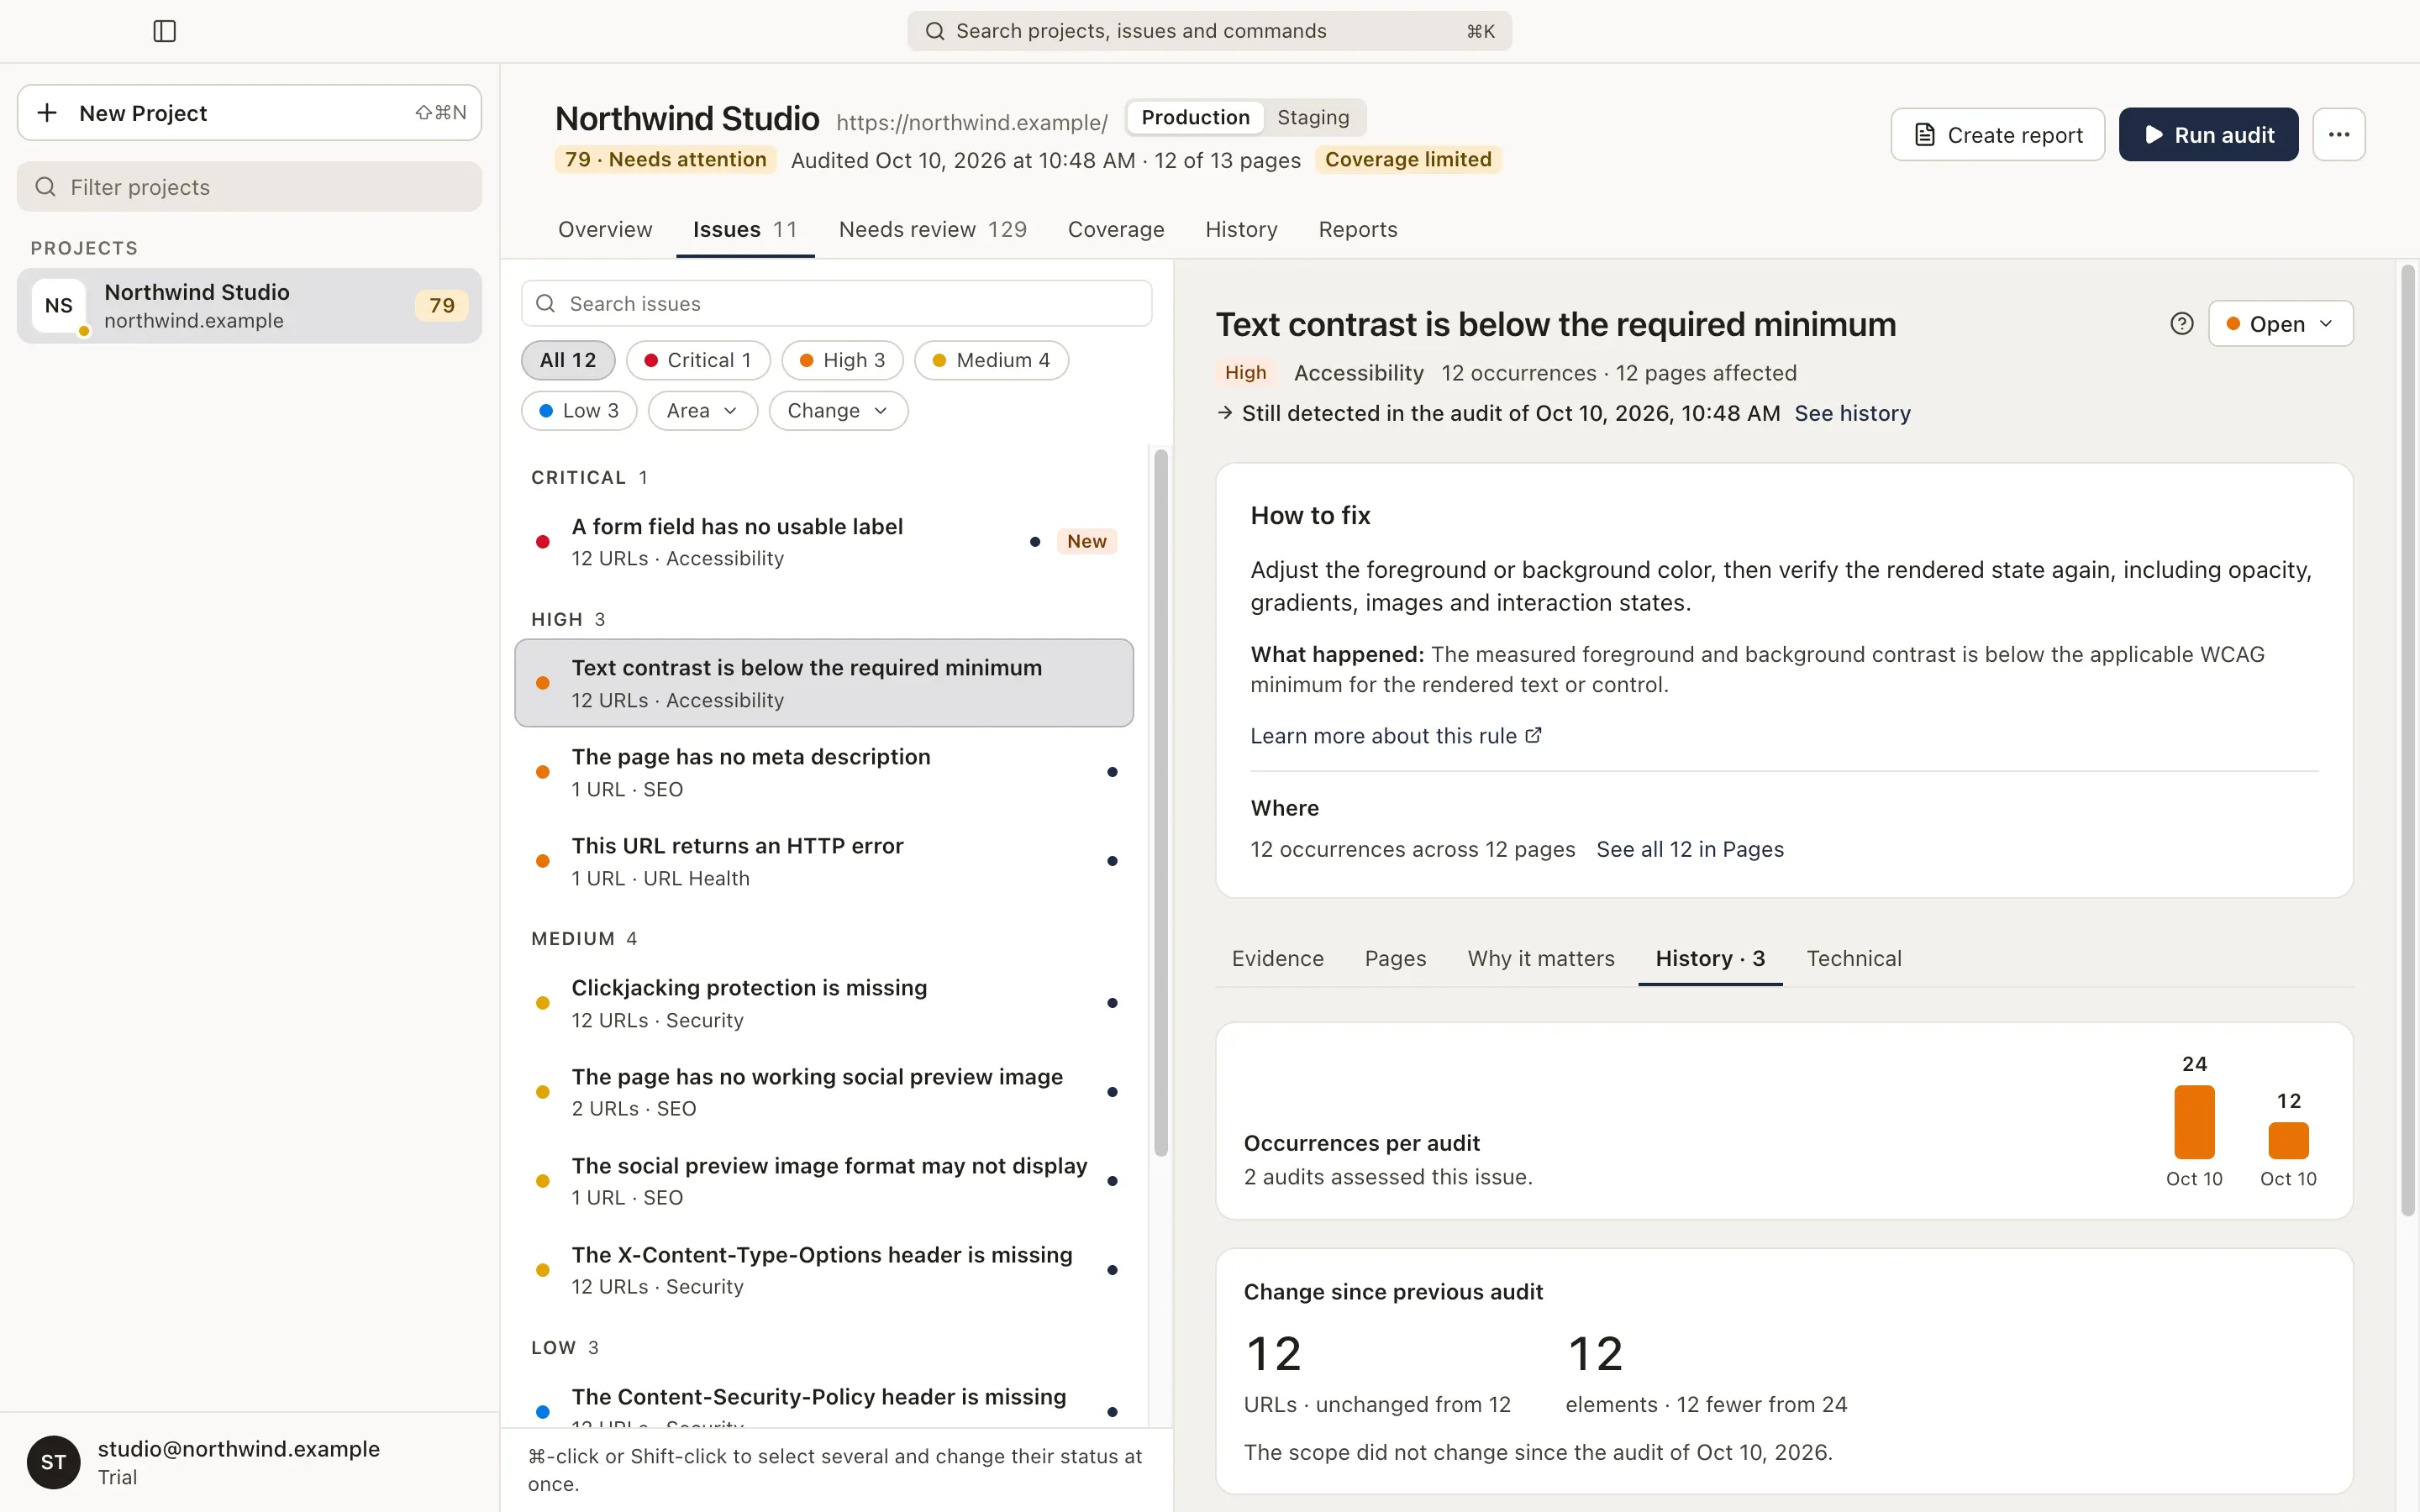Open the more options ellipsis menu
The height and width of the screenshot is (1512, 2420).
click(2338, 134)
